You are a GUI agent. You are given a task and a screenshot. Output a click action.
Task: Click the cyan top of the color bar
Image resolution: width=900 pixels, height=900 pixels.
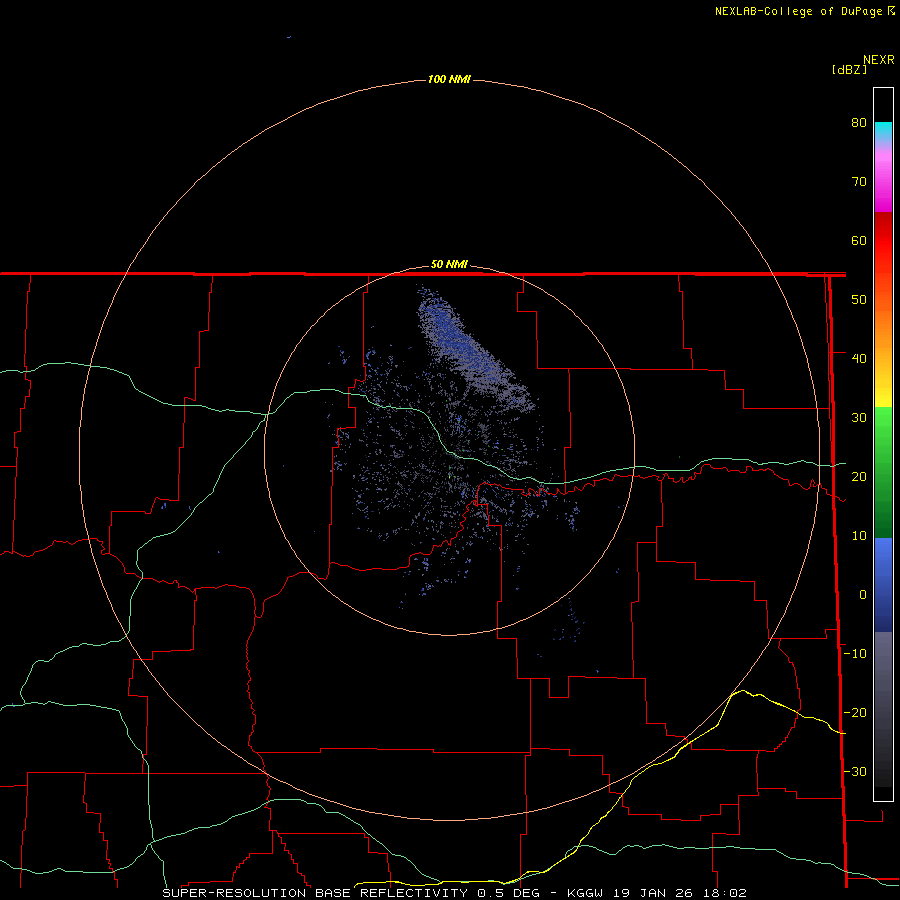(x=883, y=129)
